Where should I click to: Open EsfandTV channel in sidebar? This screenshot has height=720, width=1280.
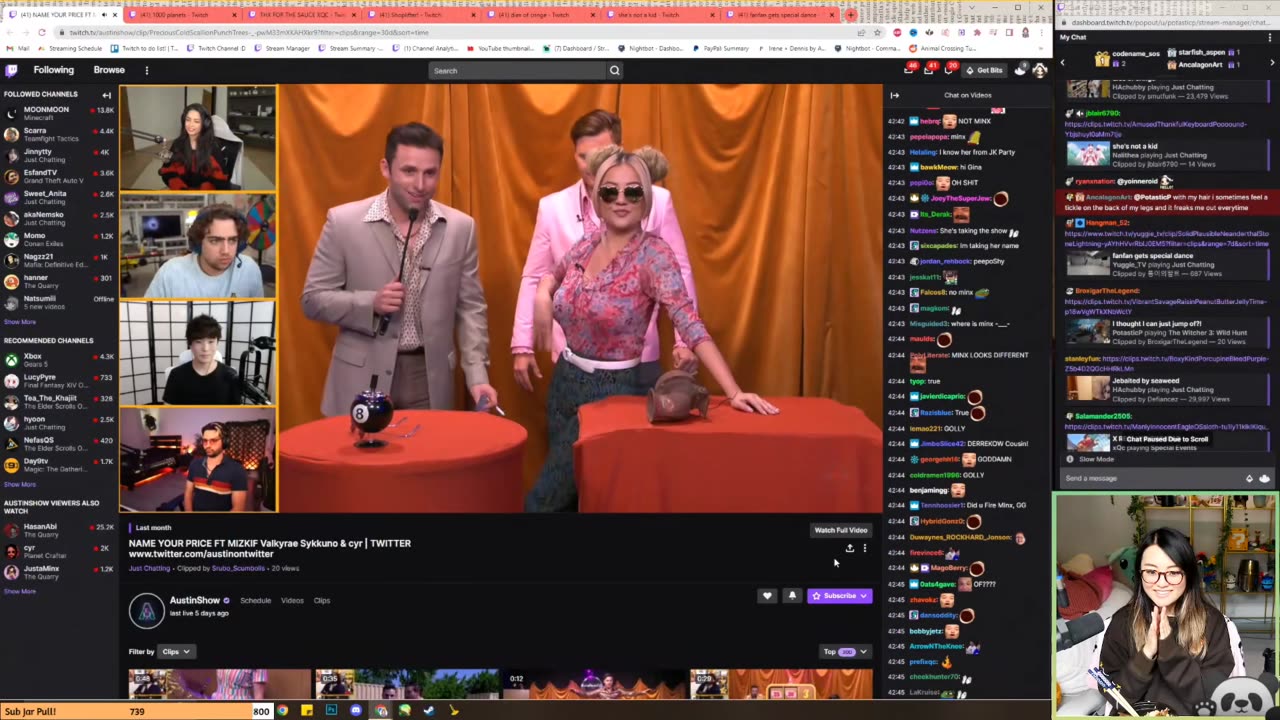pos(58,176)
